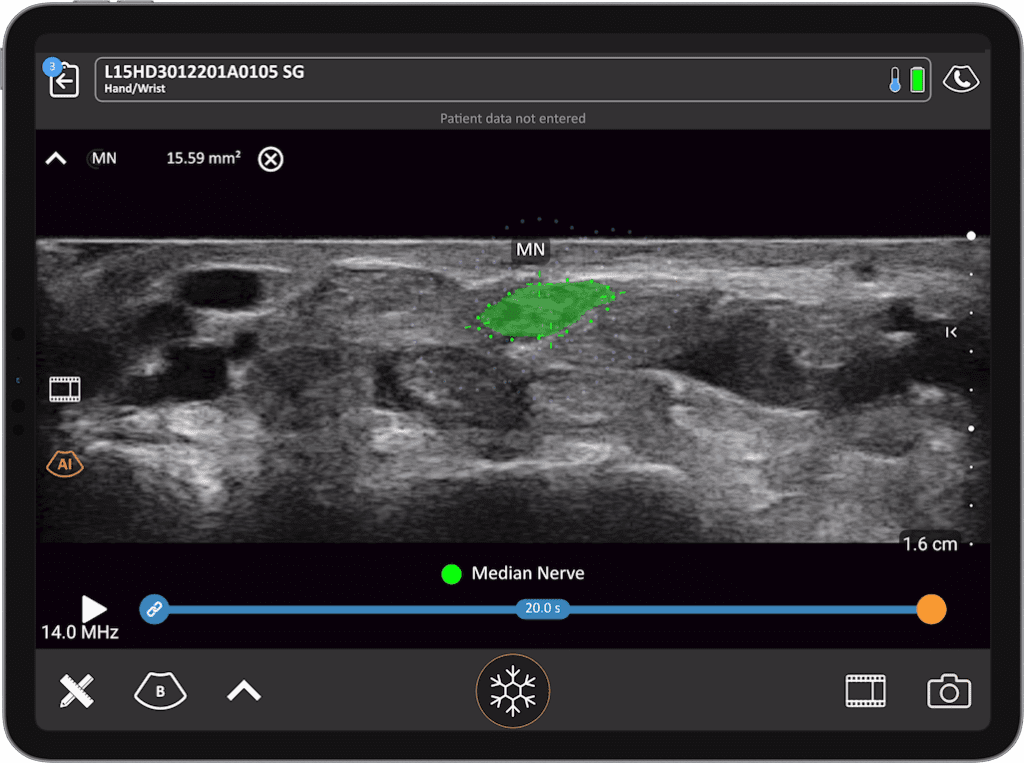The width and height of the screenshot is (1024, 763).
Task: Collapse the side depth panel arrow
Action: [x=952, y=332]
